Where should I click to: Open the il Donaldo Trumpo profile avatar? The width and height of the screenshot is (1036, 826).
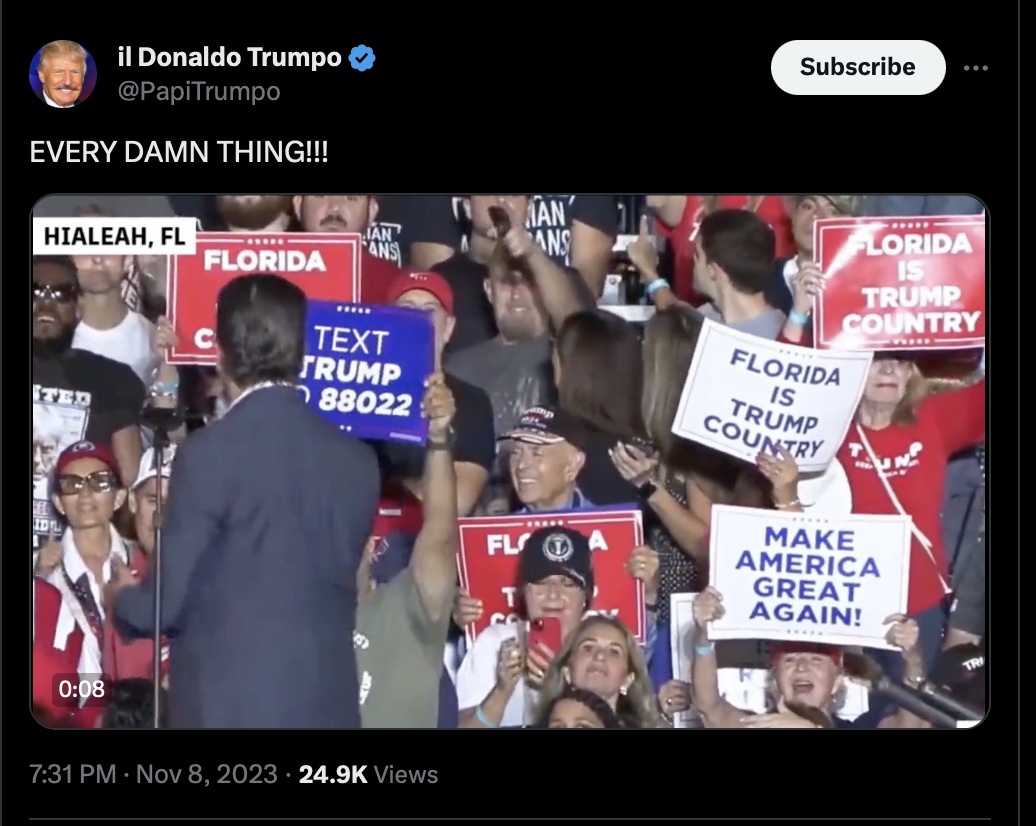[x=63, y=73]
